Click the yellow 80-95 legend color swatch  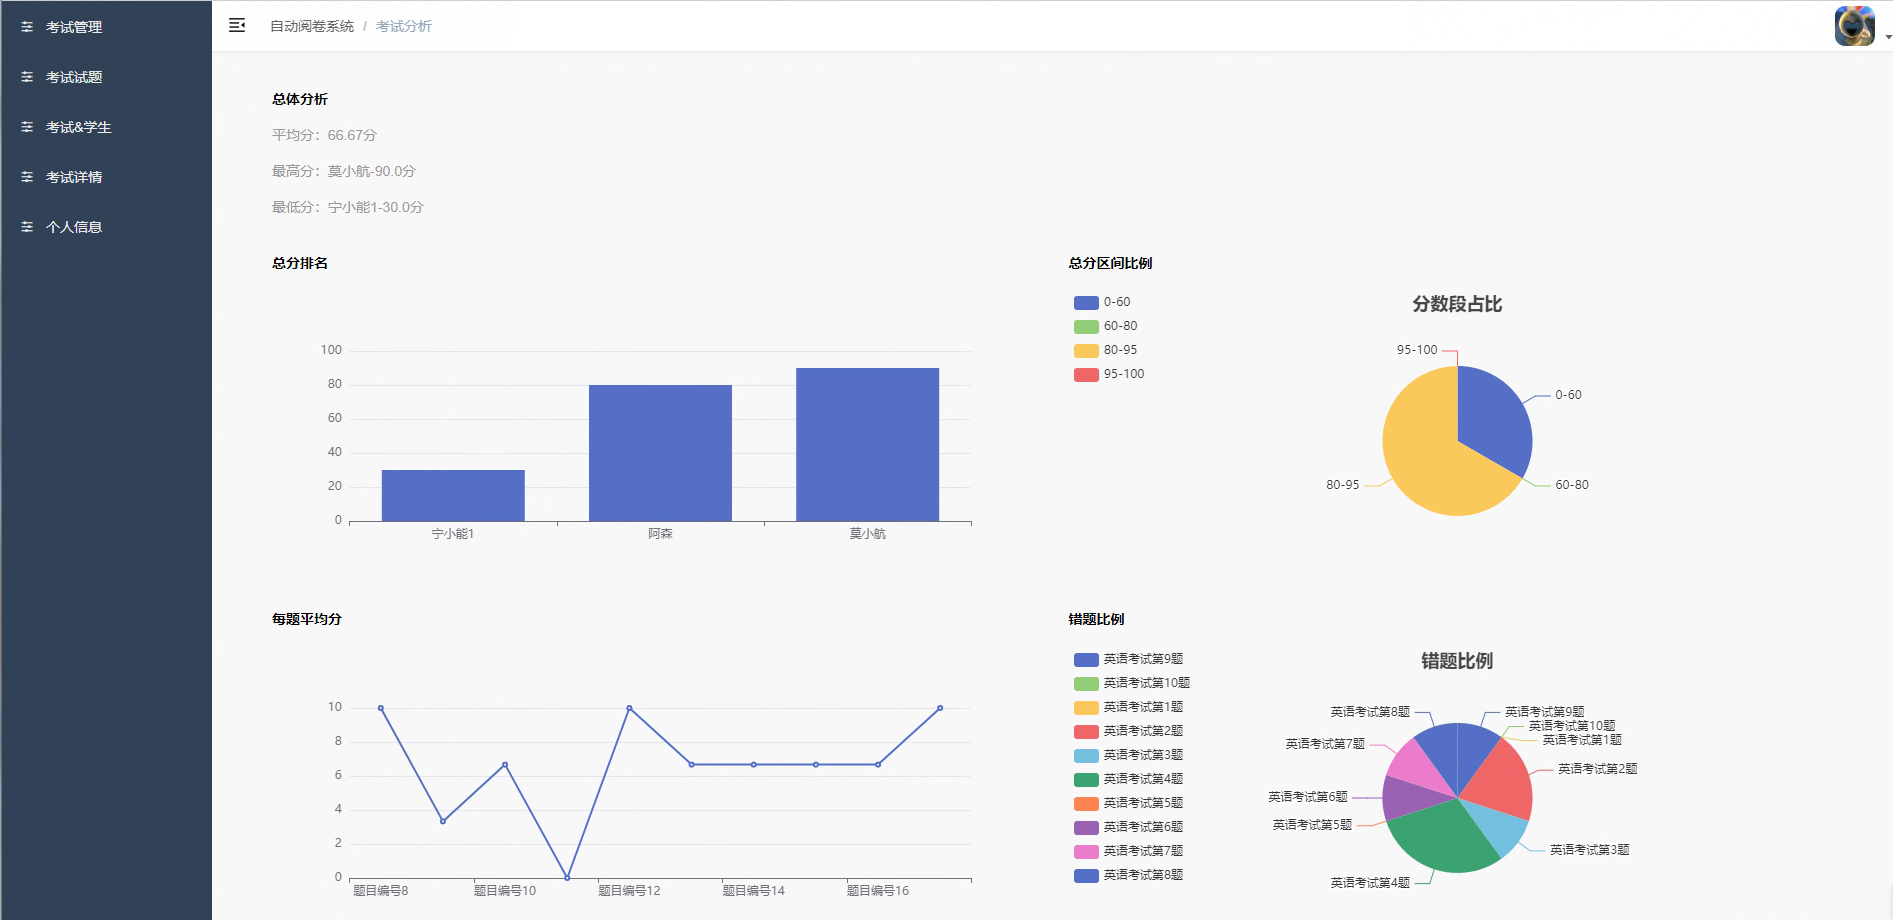coord(1086,350)
